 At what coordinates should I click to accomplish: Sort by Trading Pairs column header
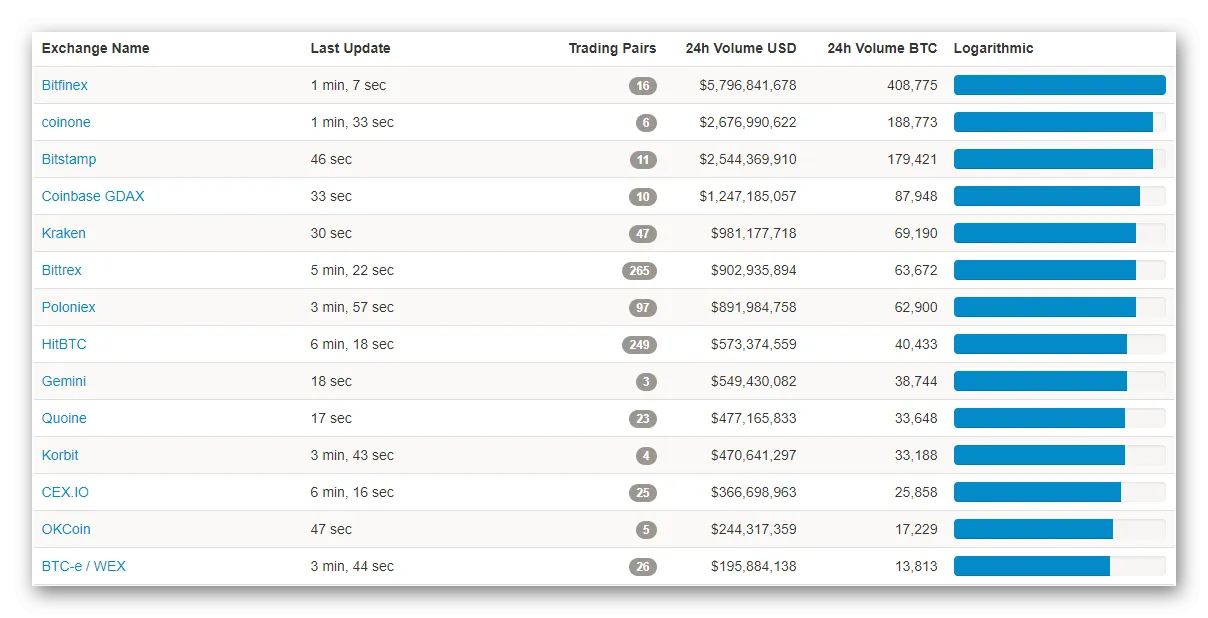coord(612,48)
